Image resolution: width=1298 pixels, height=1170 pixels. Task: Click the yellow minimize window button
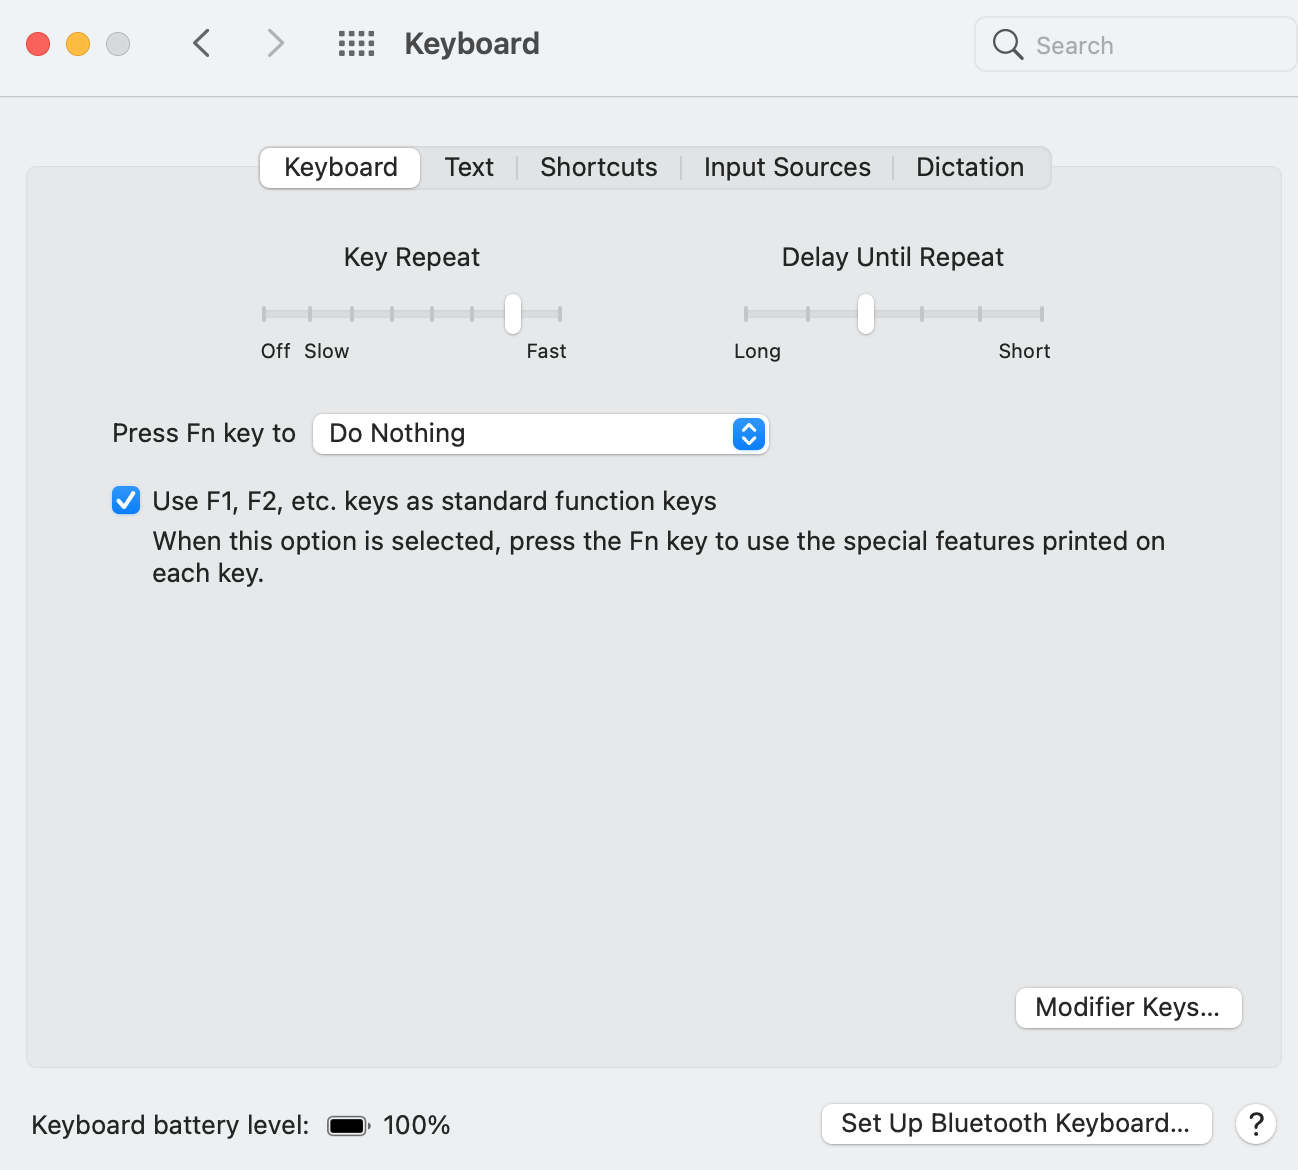(x=78, y=45)
